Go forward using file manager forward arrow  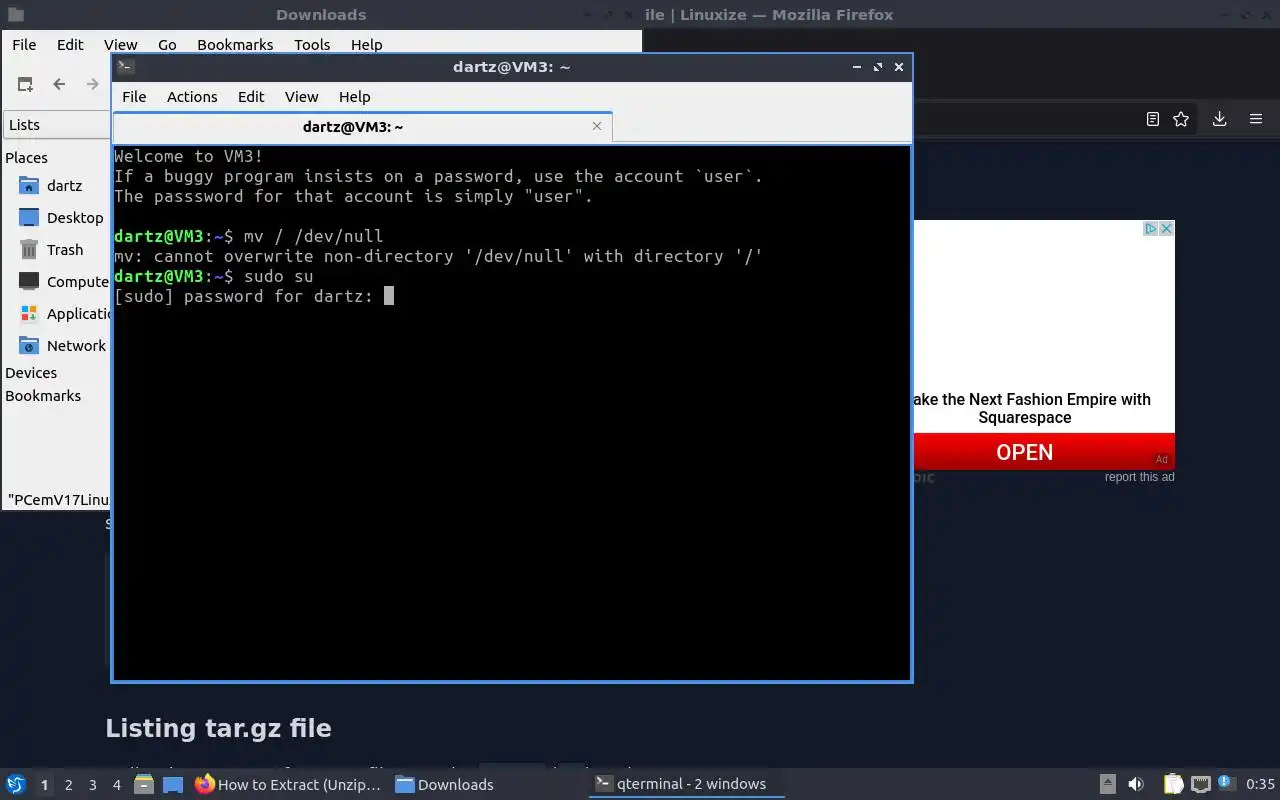(93, 85)
